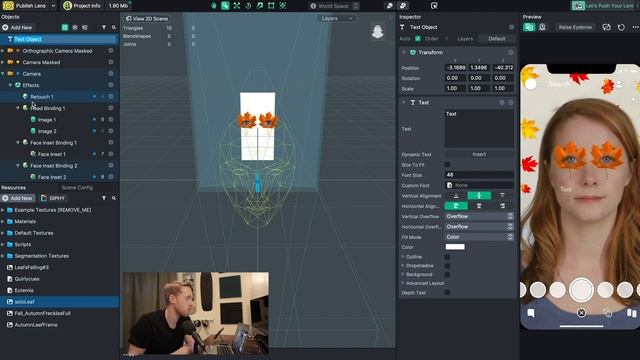Expand the Camera Masked tree item
640x360 pixels.
pyautogui.click(x=3, y=62)
